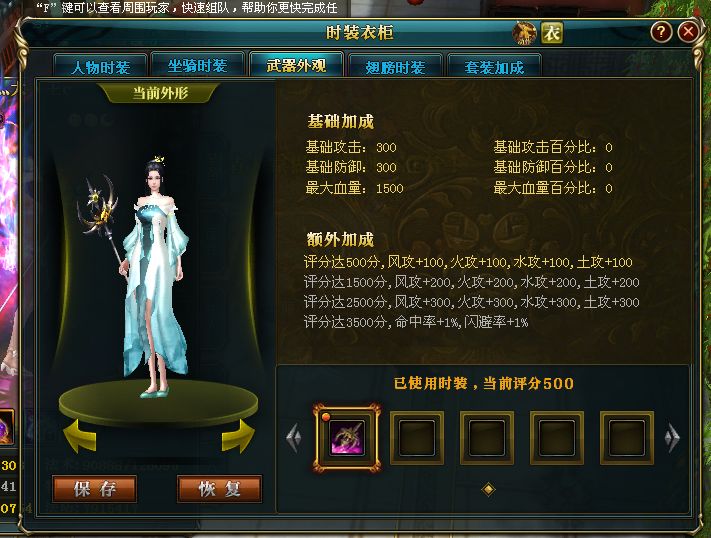Click the 保存 button
Viewport: 711px width, 538px height.
coord(95,489)
